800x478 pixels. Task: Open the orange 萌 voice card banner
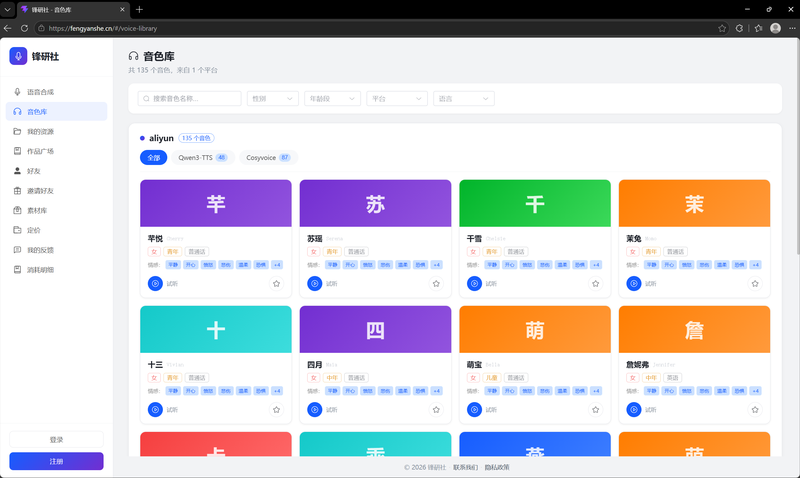[x=535, y=329]
